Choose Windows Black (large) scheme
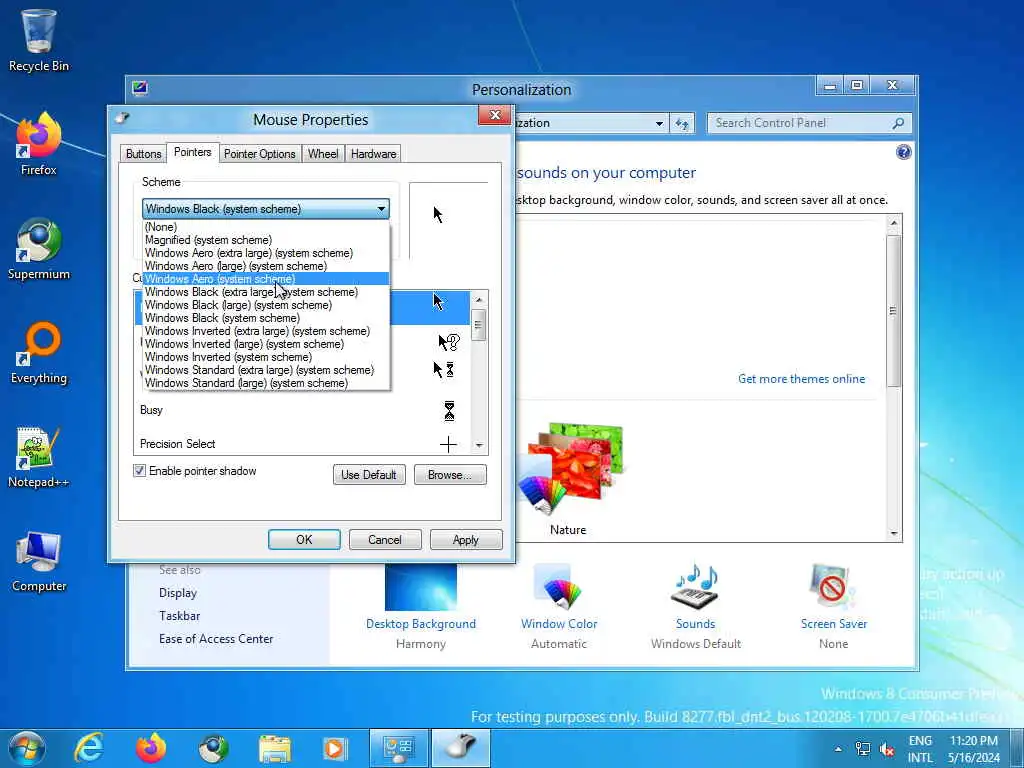Image resolution: width=1024 pixels, height=768 pixels. click(266, 305)
